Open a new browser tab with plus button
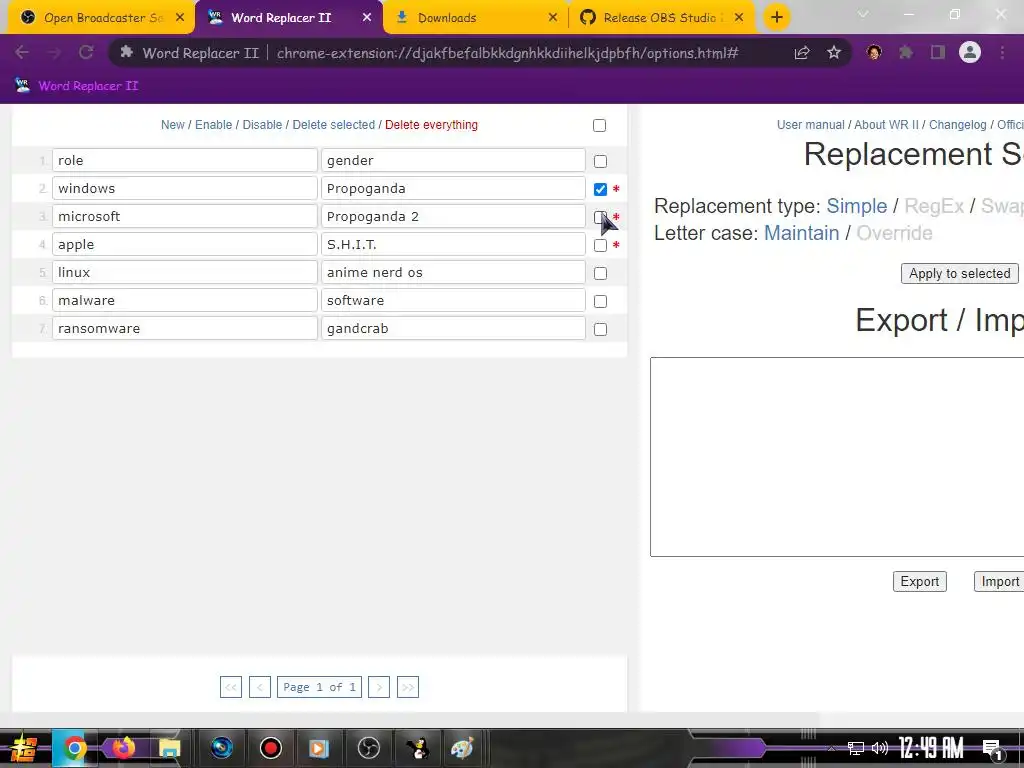Image resolution: width=1024 pixels, height=768 pixels. pos(776,18)
